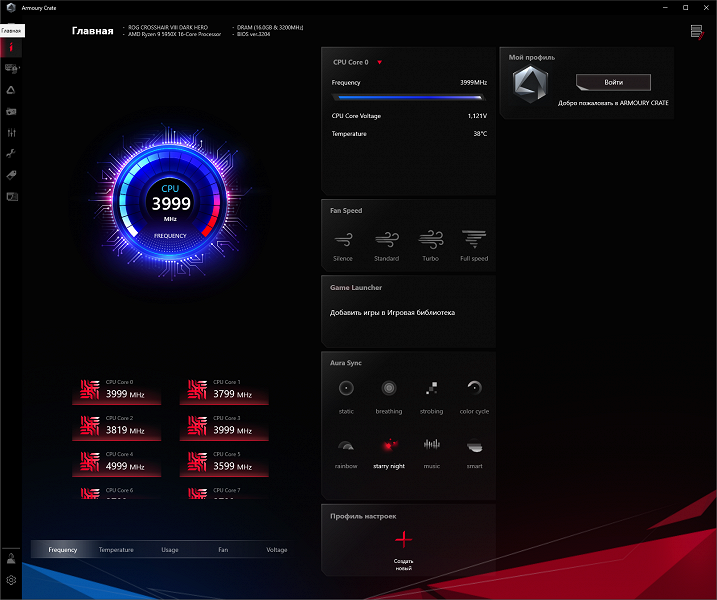This screenshot has height=600, width=717.
Task: Click the Профиль настроек panel title
Action: 363,516
